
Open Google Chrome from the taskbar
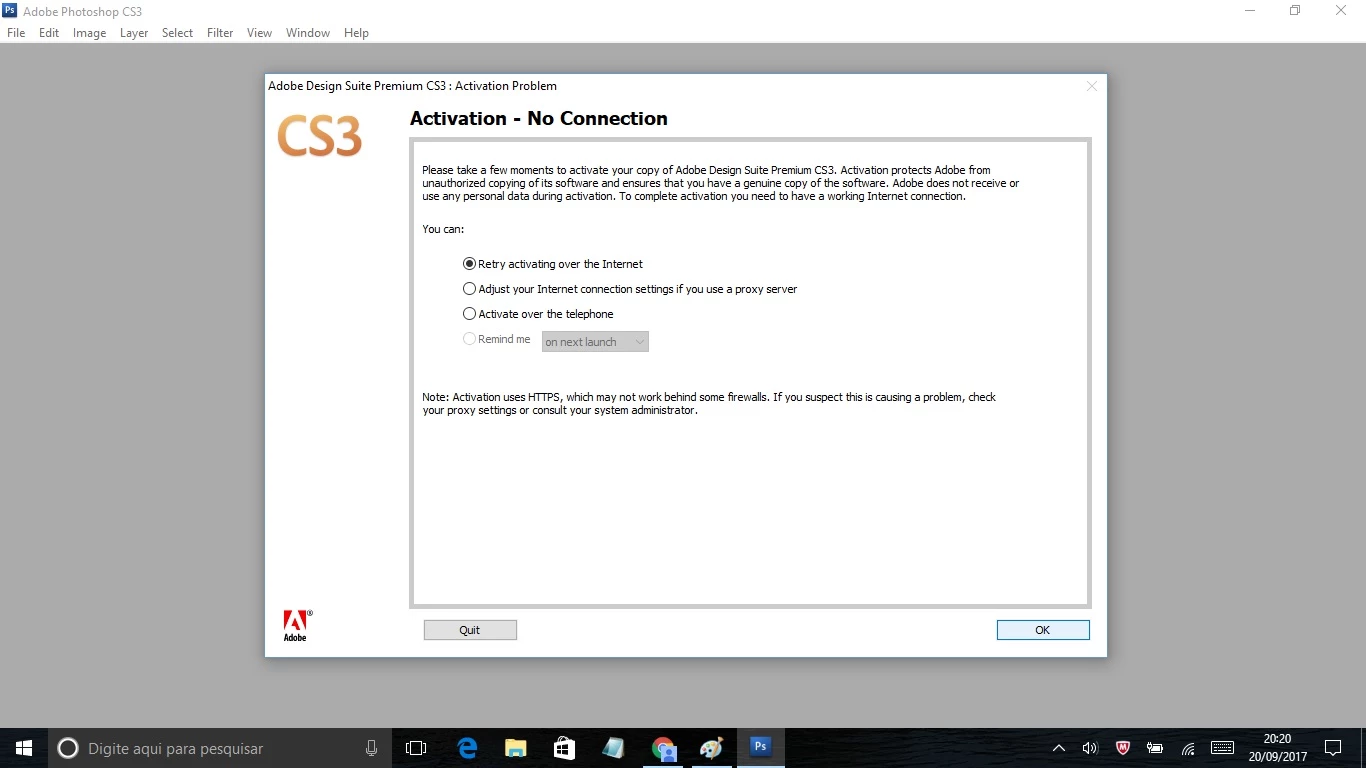click(663, 748)
